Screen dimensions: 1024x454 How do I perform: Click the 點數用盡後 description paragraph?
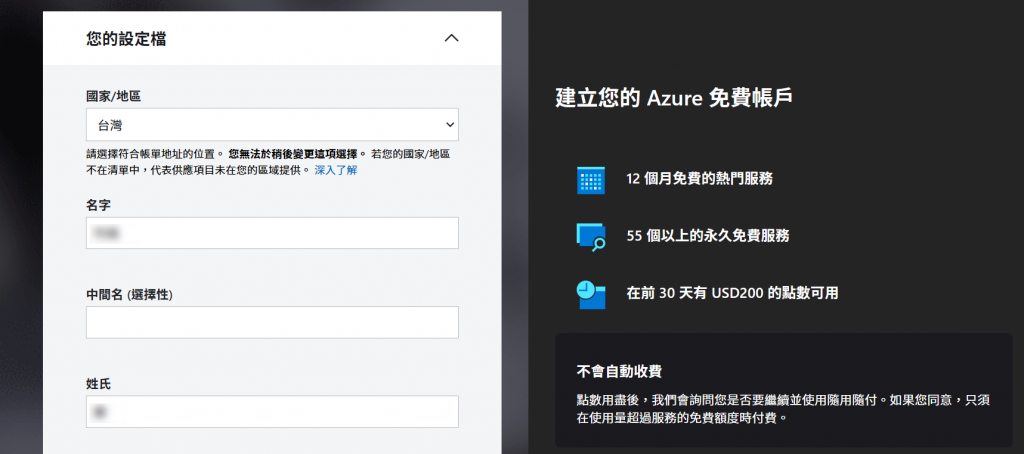(x=783, y=408)
